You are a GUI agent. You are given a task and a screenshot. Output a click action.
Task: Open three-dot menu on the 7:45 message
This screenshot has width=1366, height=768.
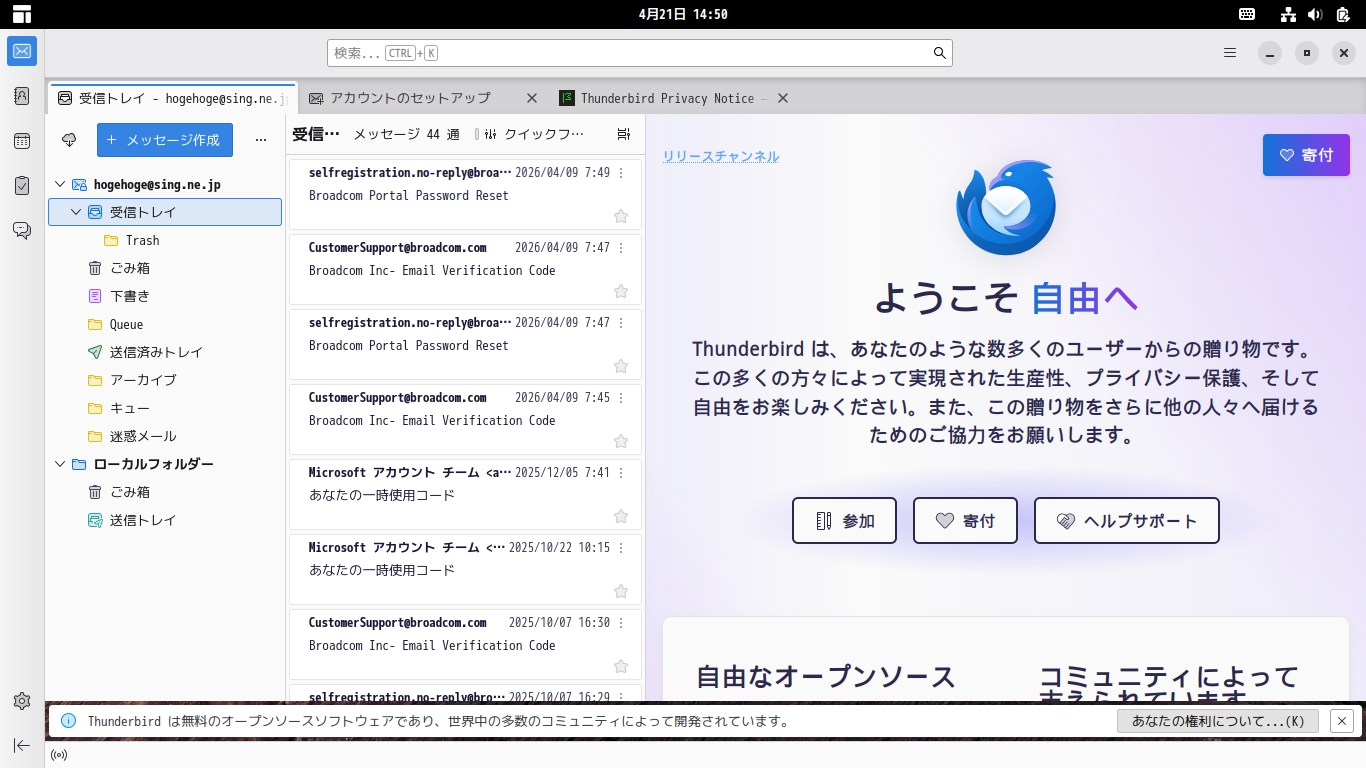pyautogui.click(x=621, y=398)
